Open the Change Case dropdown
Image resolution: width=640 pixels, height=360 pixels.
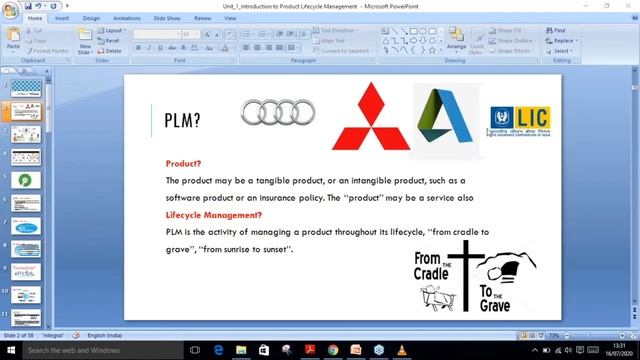click(209, 48)
